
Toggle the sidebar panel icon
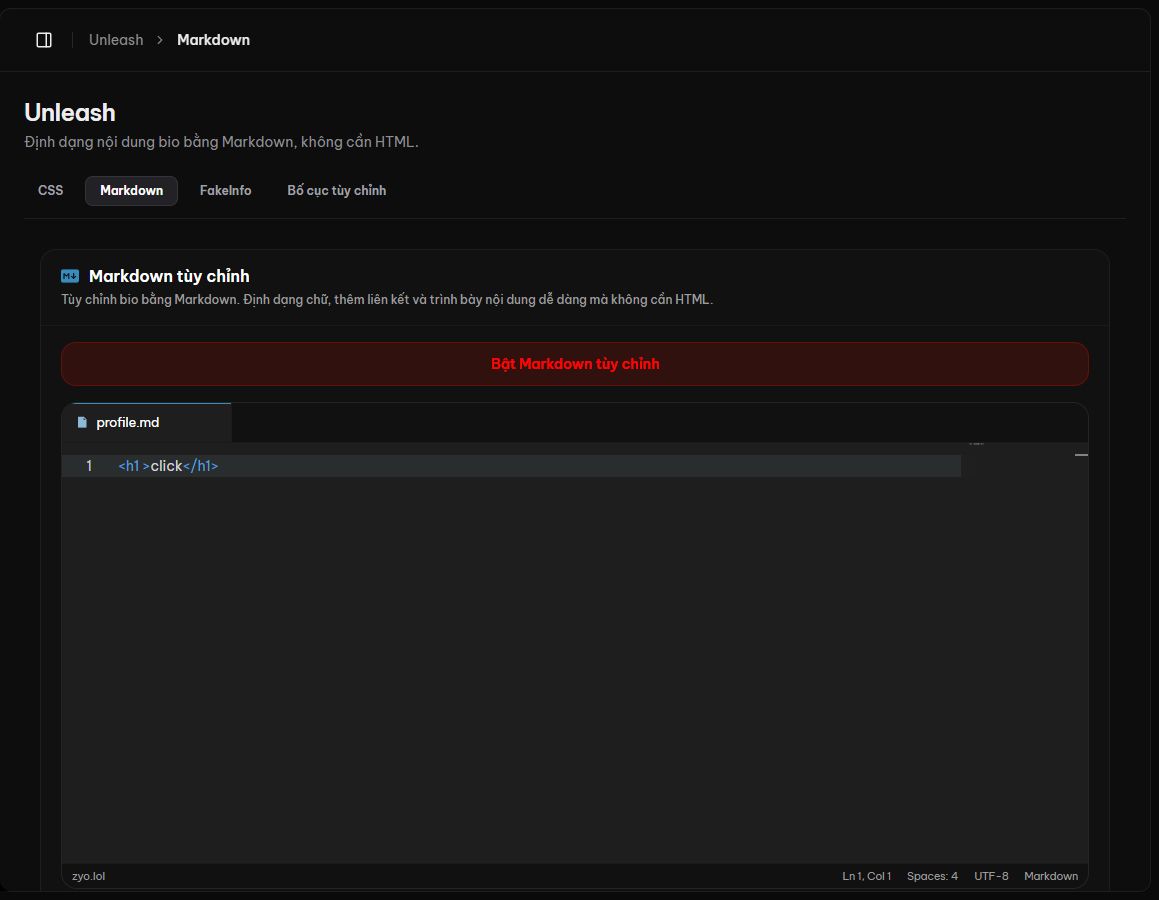pos(44,40)
